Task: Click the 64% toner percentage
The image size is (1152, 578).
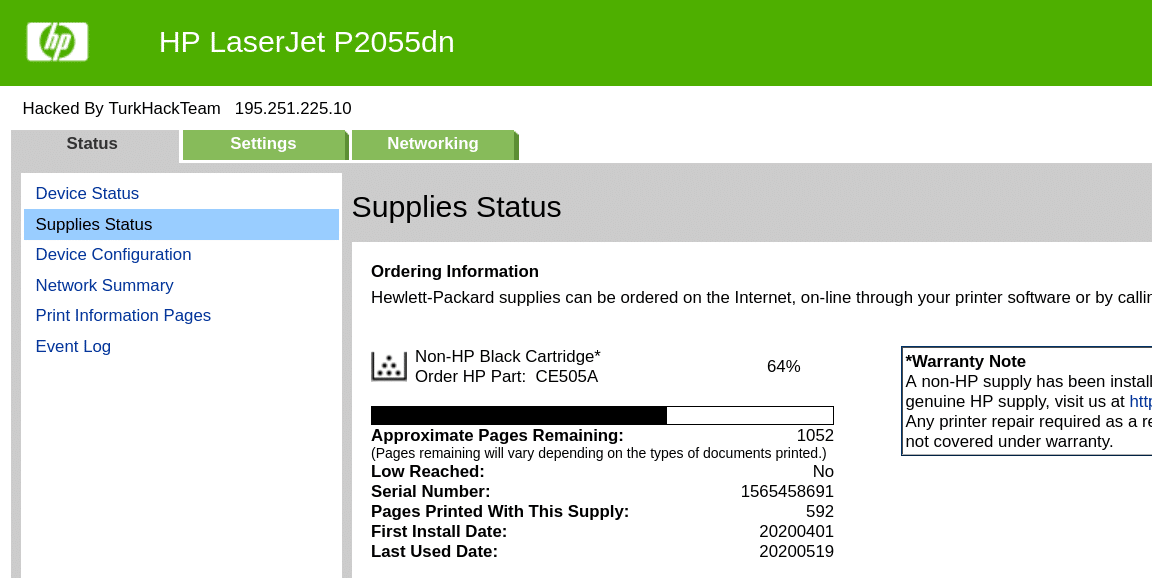Action: [x=783, y=367]
